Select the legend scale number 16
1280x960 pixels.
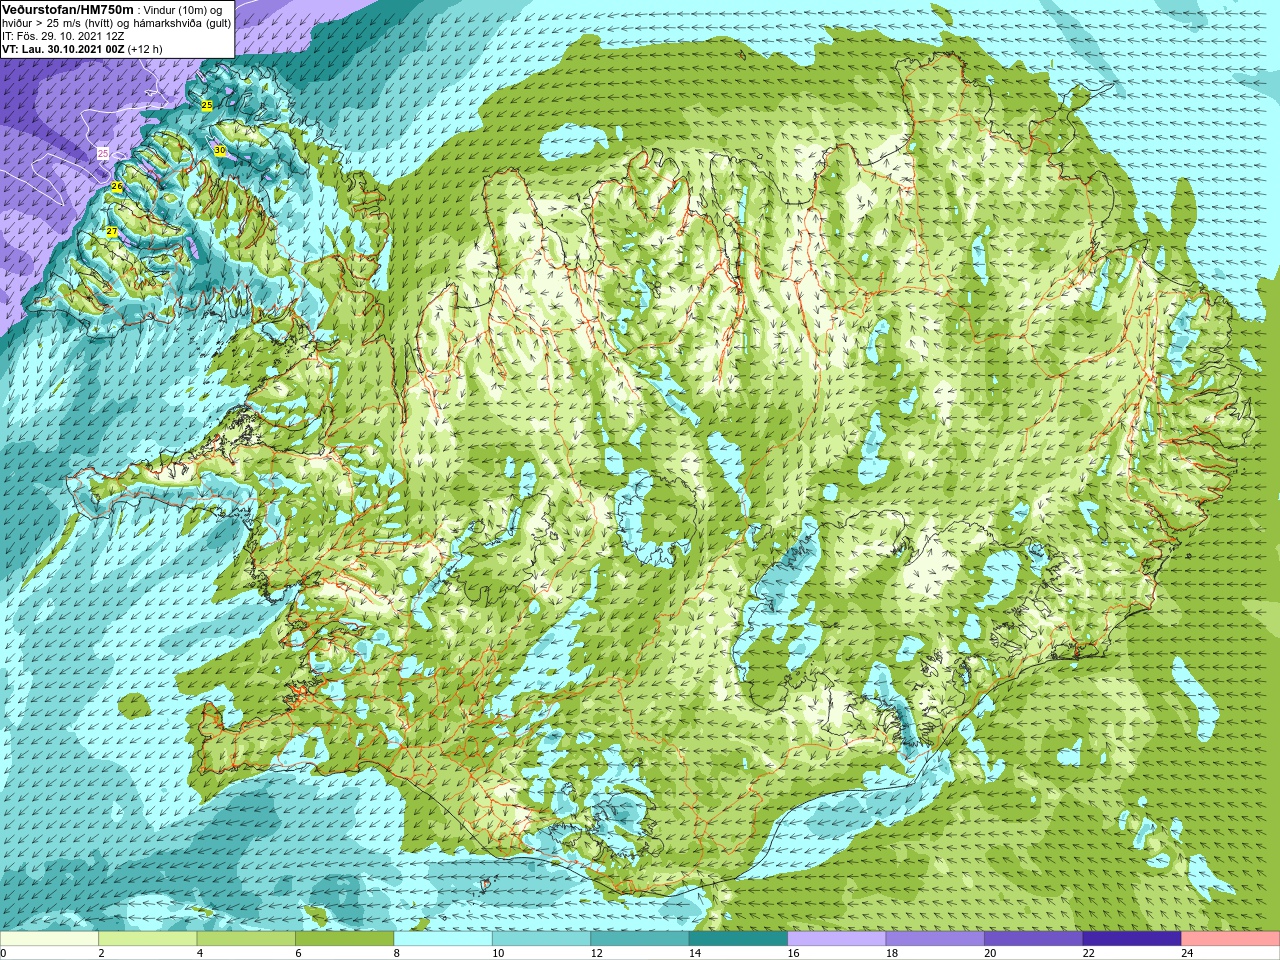click(x=792, y=953)
